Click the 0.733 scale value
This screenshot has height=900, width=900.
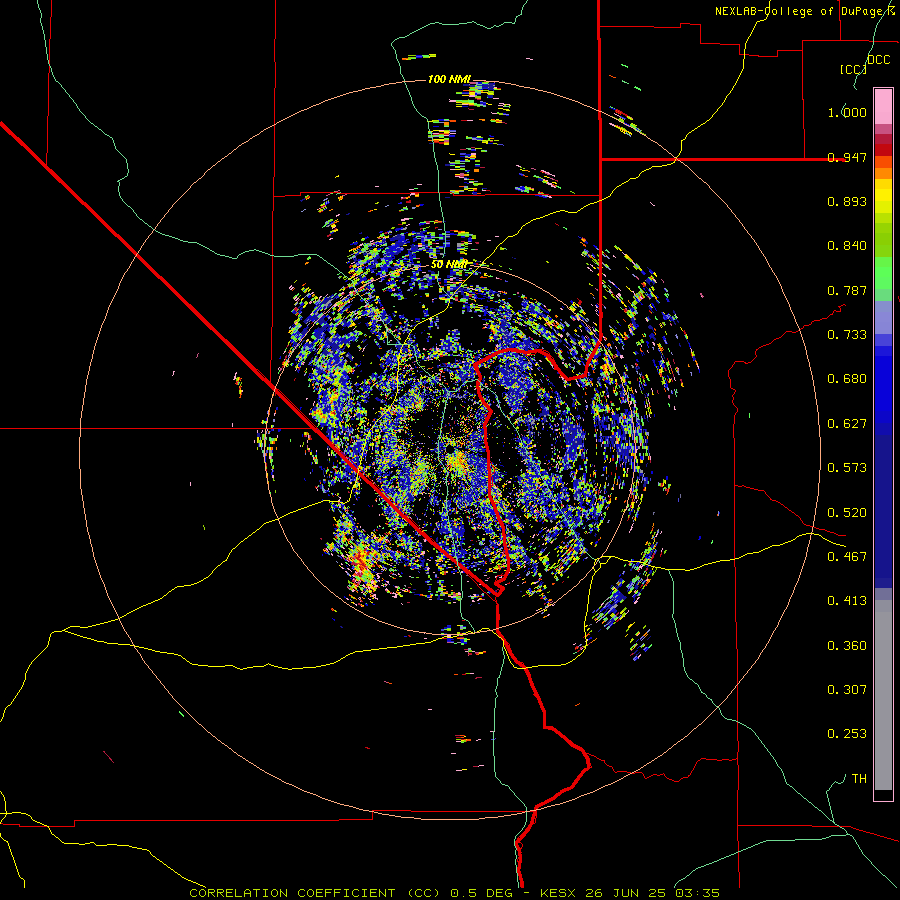point(847,335)
